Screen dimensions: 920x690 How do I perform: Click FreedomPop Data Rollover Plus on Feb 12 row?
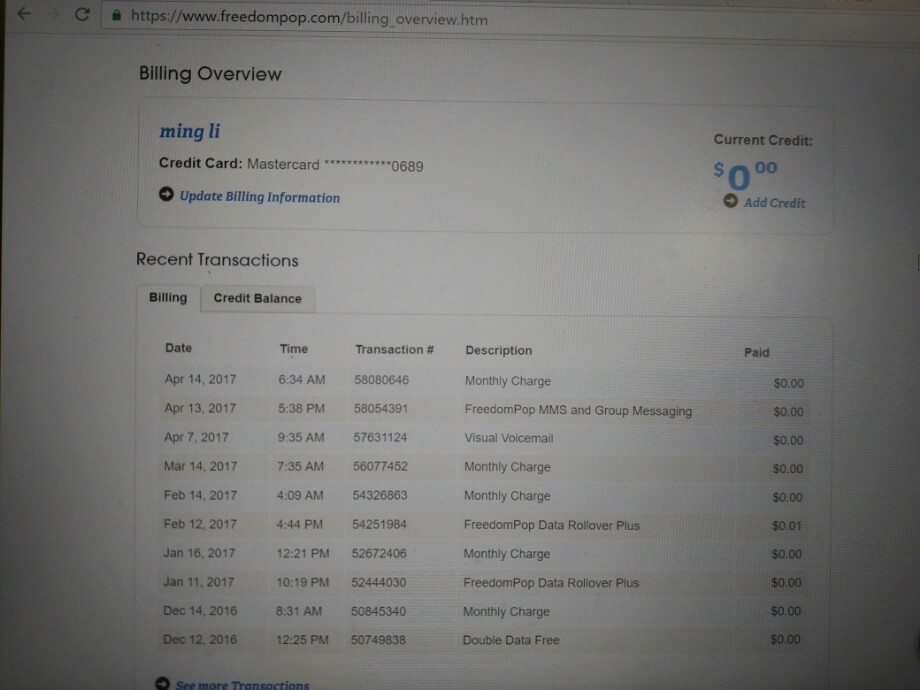[x=552, y=525]
